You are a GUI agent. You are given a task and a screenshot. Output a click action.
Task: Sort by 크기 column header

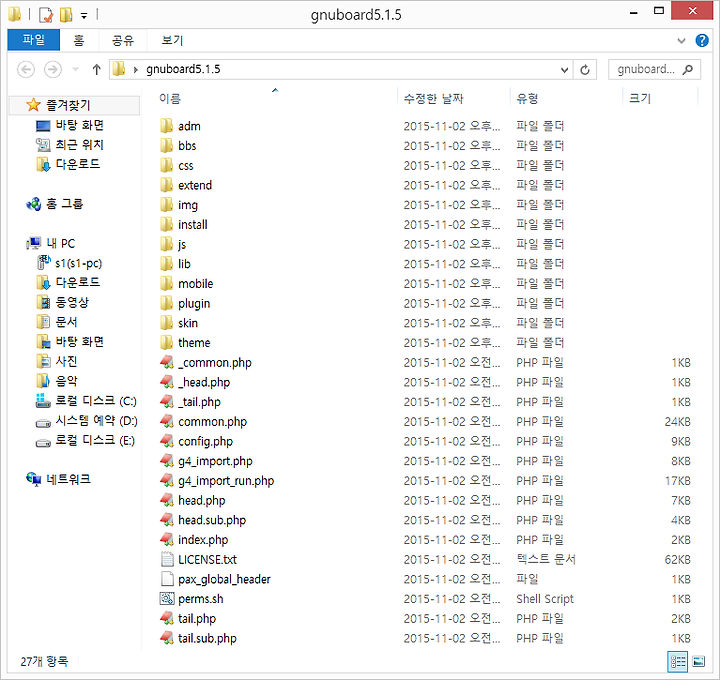(640, 98)
